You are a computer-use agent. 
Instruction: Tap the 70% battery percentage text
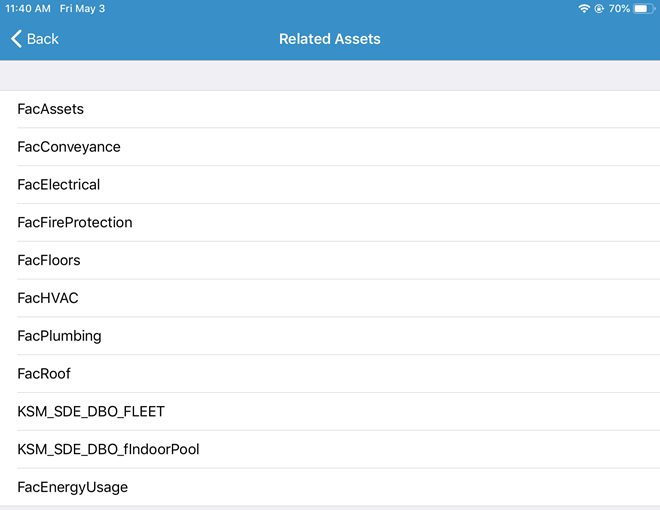[x=619, y=8]
